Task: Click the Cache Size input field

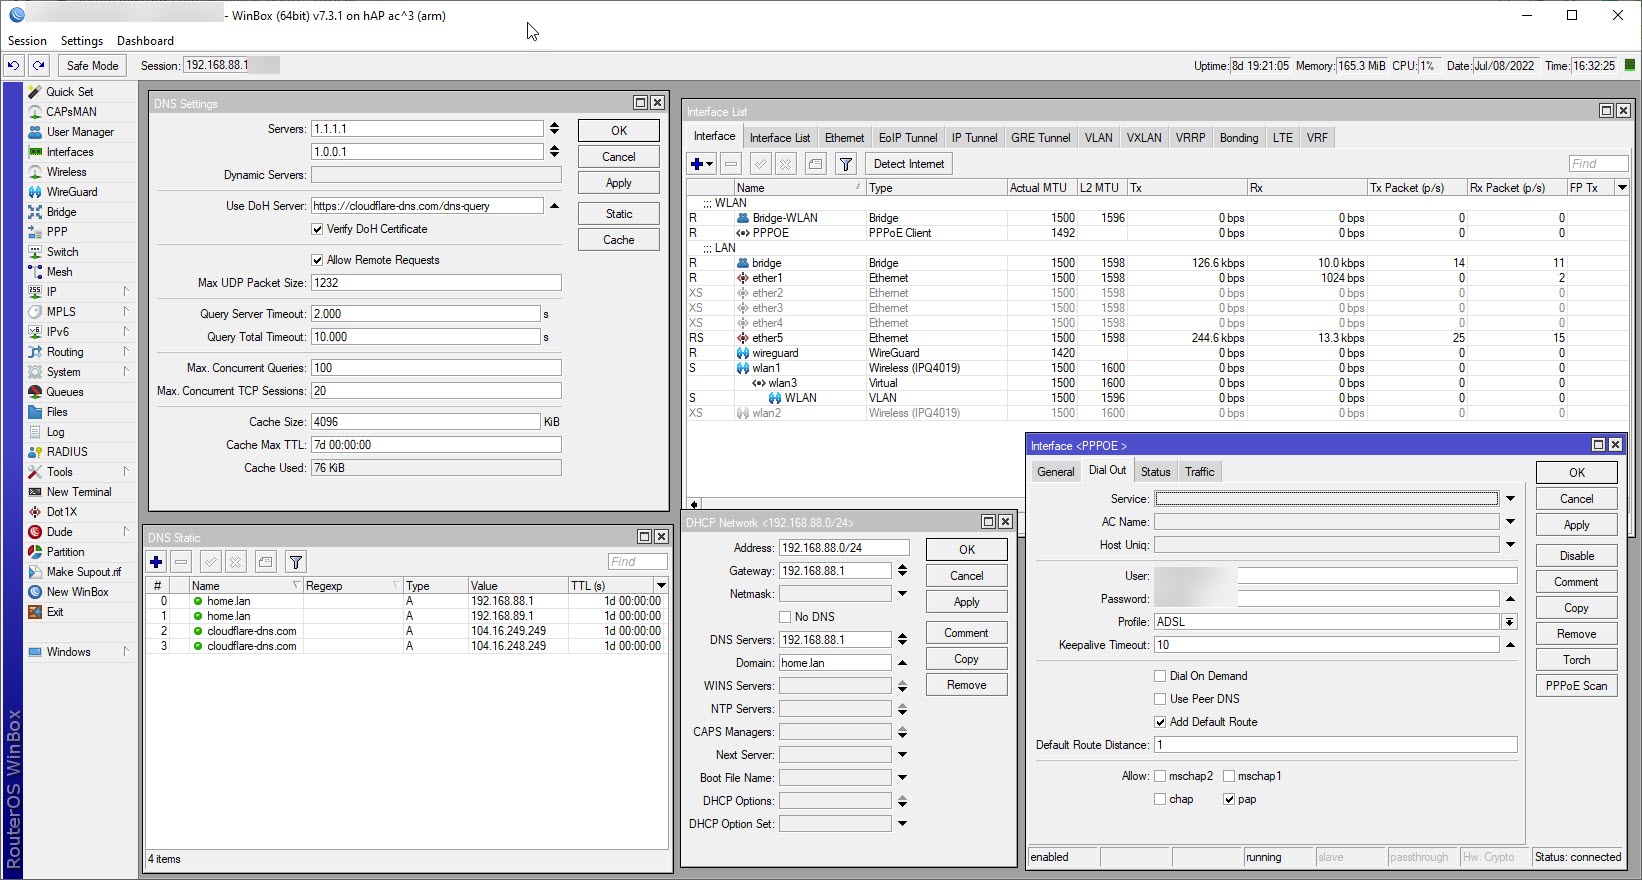Action: [x=425, y=422]
